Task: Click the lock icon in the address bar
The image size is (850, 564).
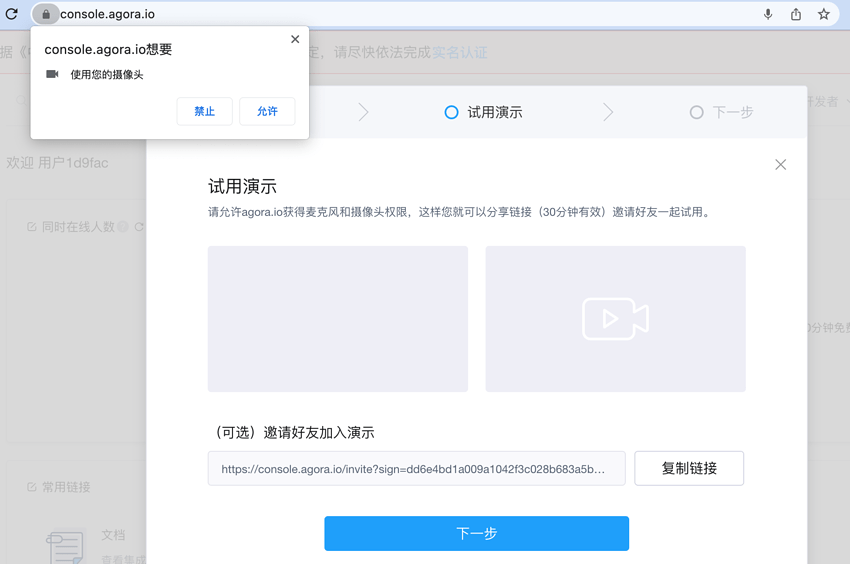Action: pyautogui.click(x=46, y=14)
